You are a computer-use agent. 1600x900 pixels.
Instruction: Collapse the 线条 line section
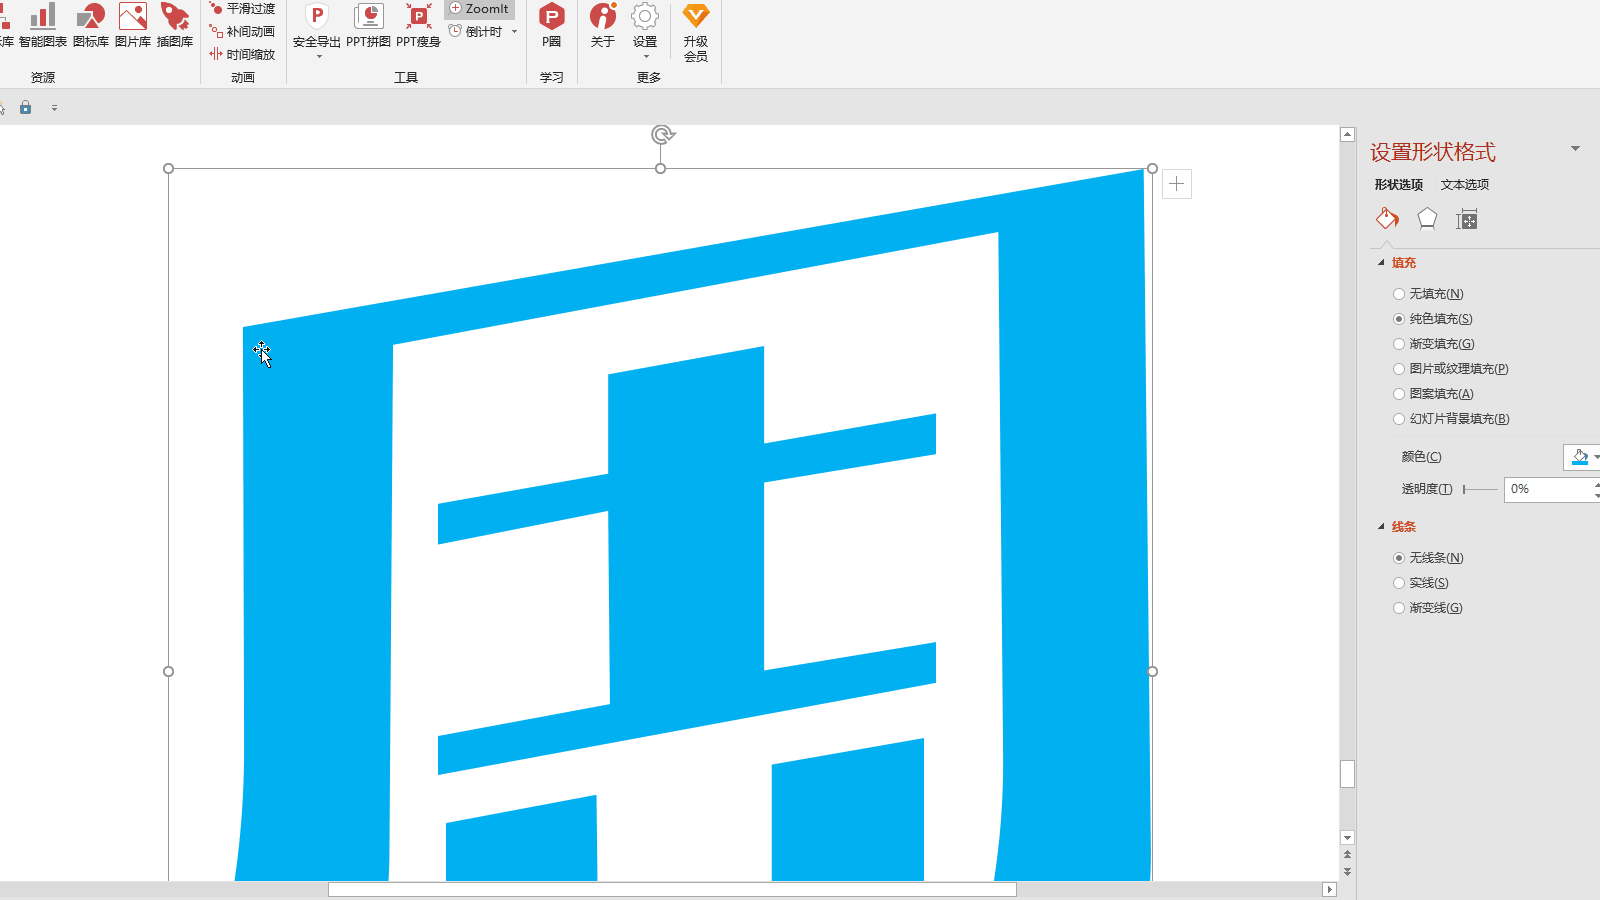click(1382, 527)
